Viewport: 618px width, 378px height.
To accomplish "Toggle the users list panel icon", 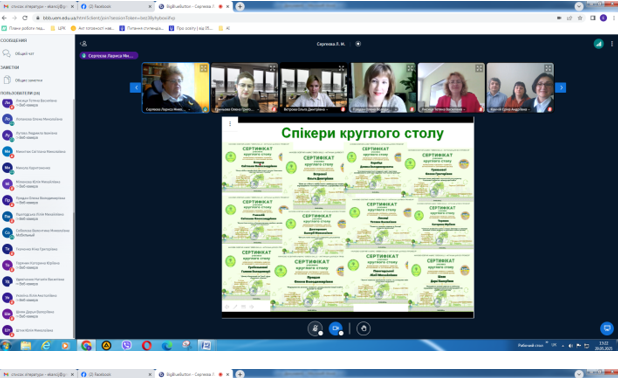I will tap(83, 44).
